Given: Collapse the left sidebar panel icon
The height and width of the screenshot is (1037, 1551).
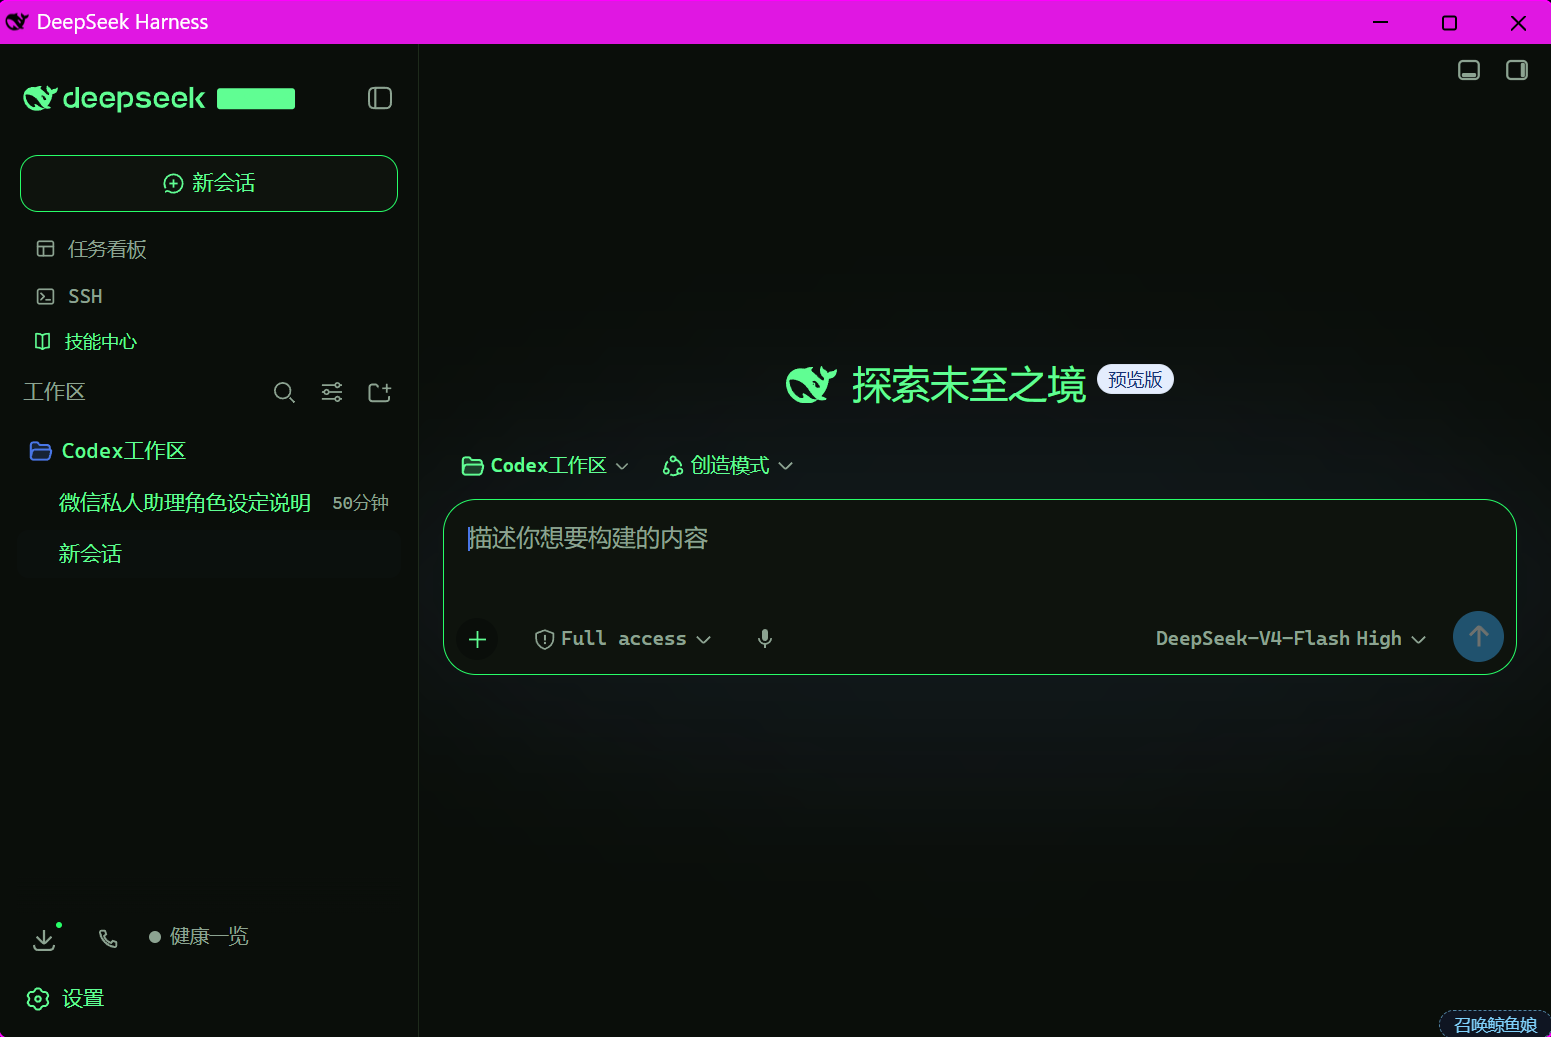Looking at the screenshot, I should [x=380, y=98].
